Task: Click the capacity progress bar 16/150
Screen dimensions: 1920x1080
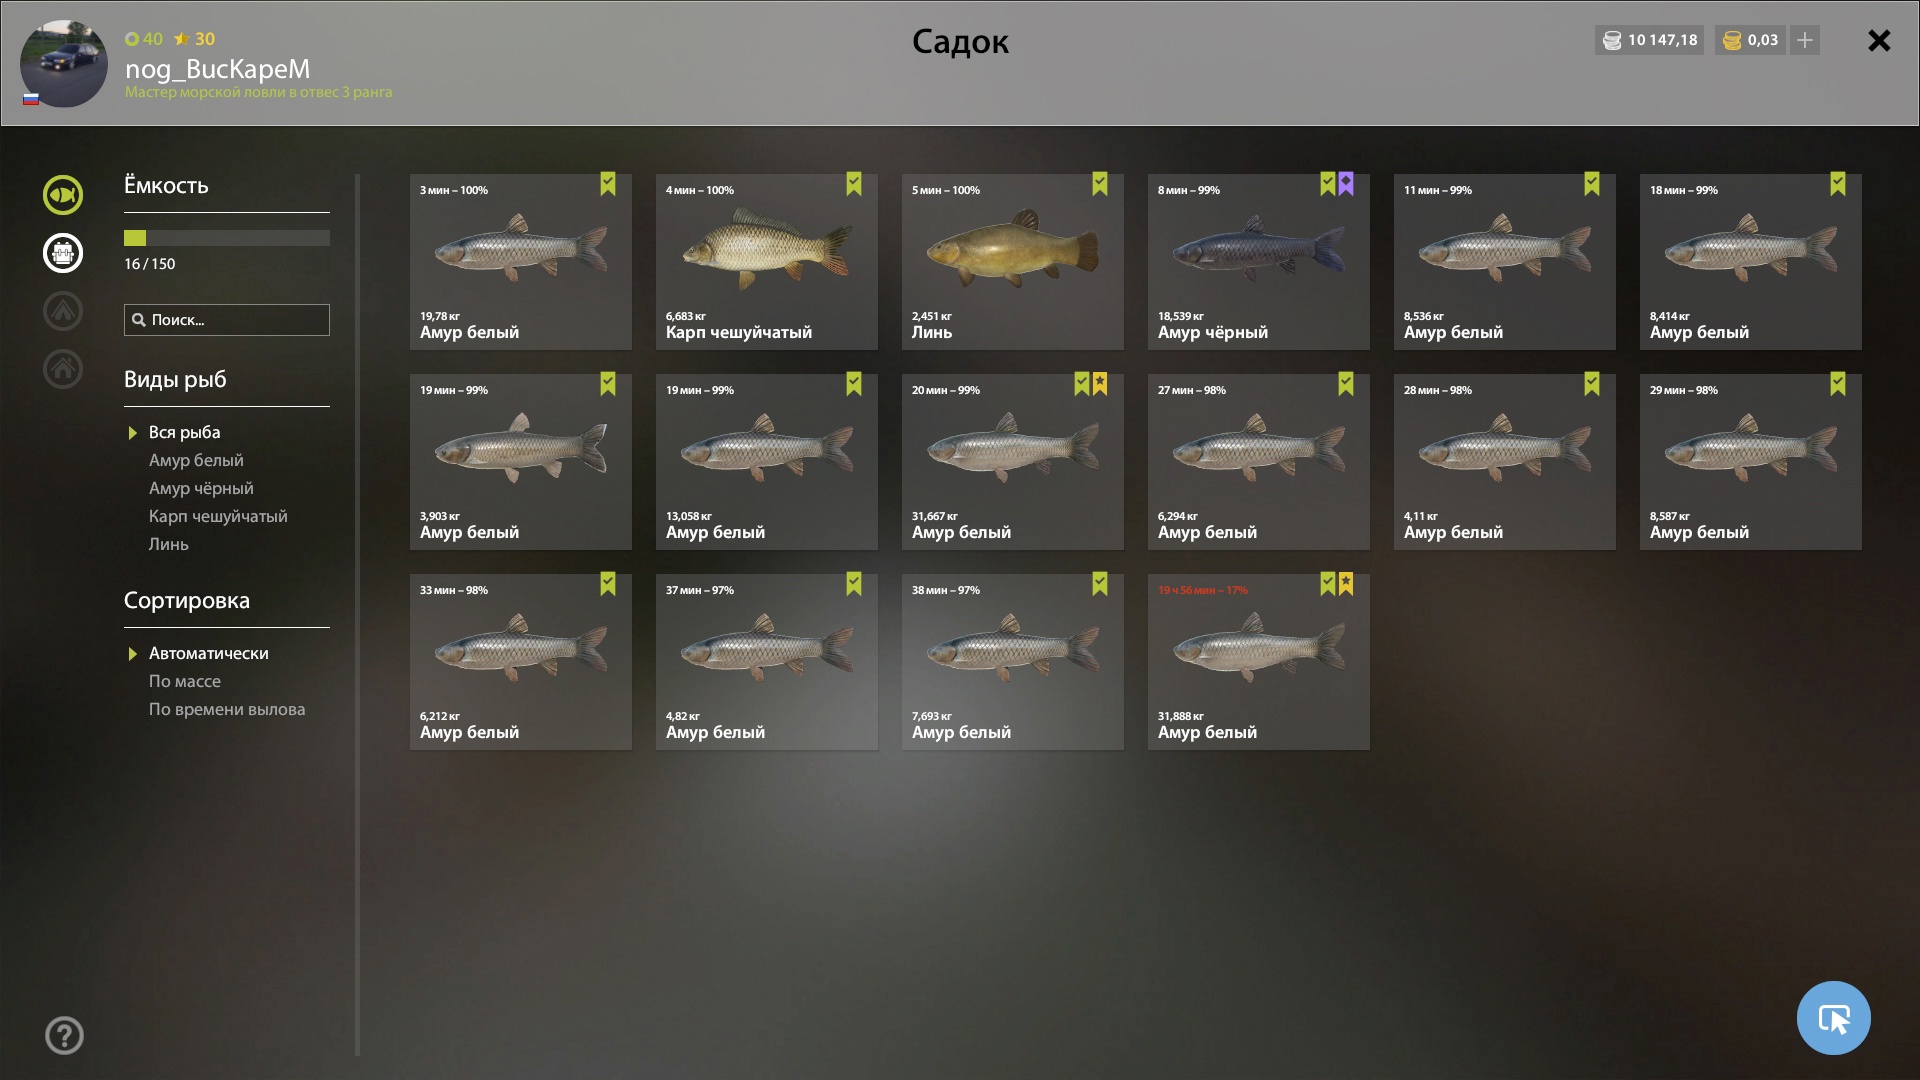Action: point(227,238)
